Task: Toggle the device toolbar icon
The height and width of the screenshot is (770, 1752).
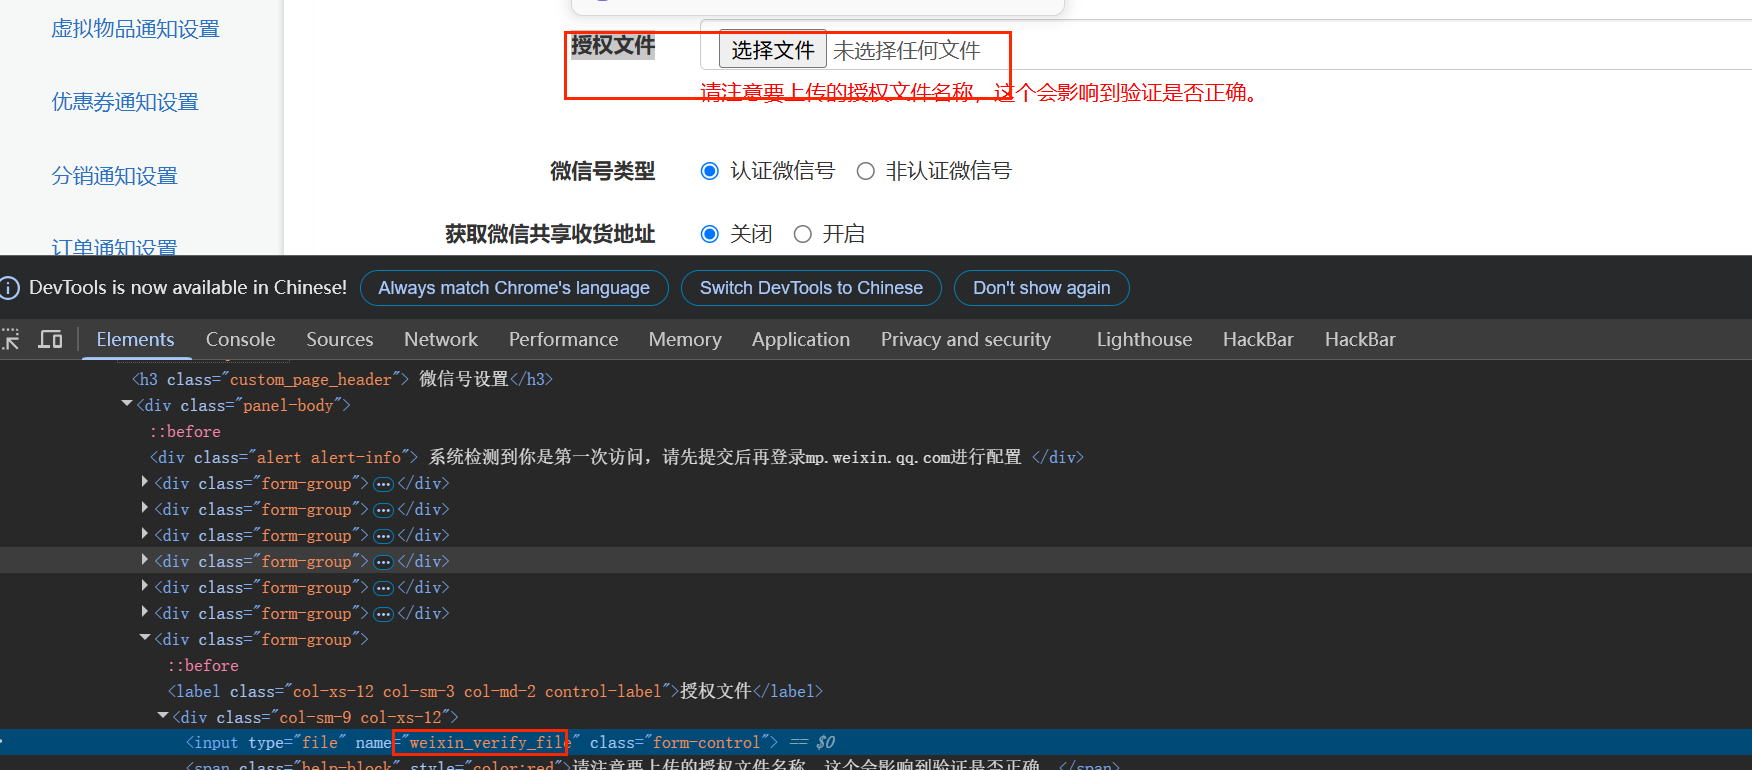Action: click(x=50, y=340)
